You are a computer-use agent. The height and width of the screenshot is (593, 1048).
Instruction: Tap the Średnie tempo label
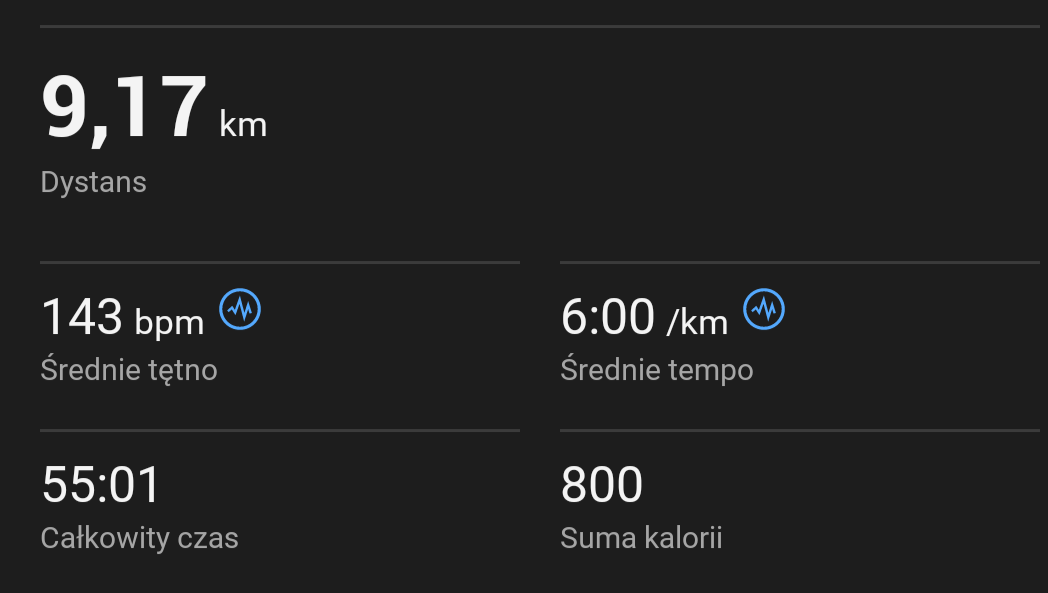(657, 370)
